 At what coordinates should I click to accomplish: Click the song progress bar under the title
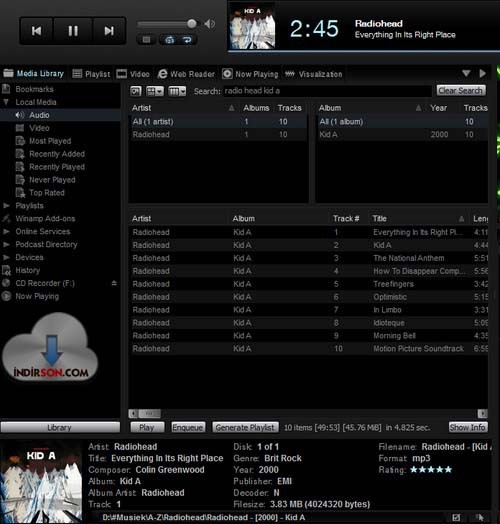coord(364,51)
